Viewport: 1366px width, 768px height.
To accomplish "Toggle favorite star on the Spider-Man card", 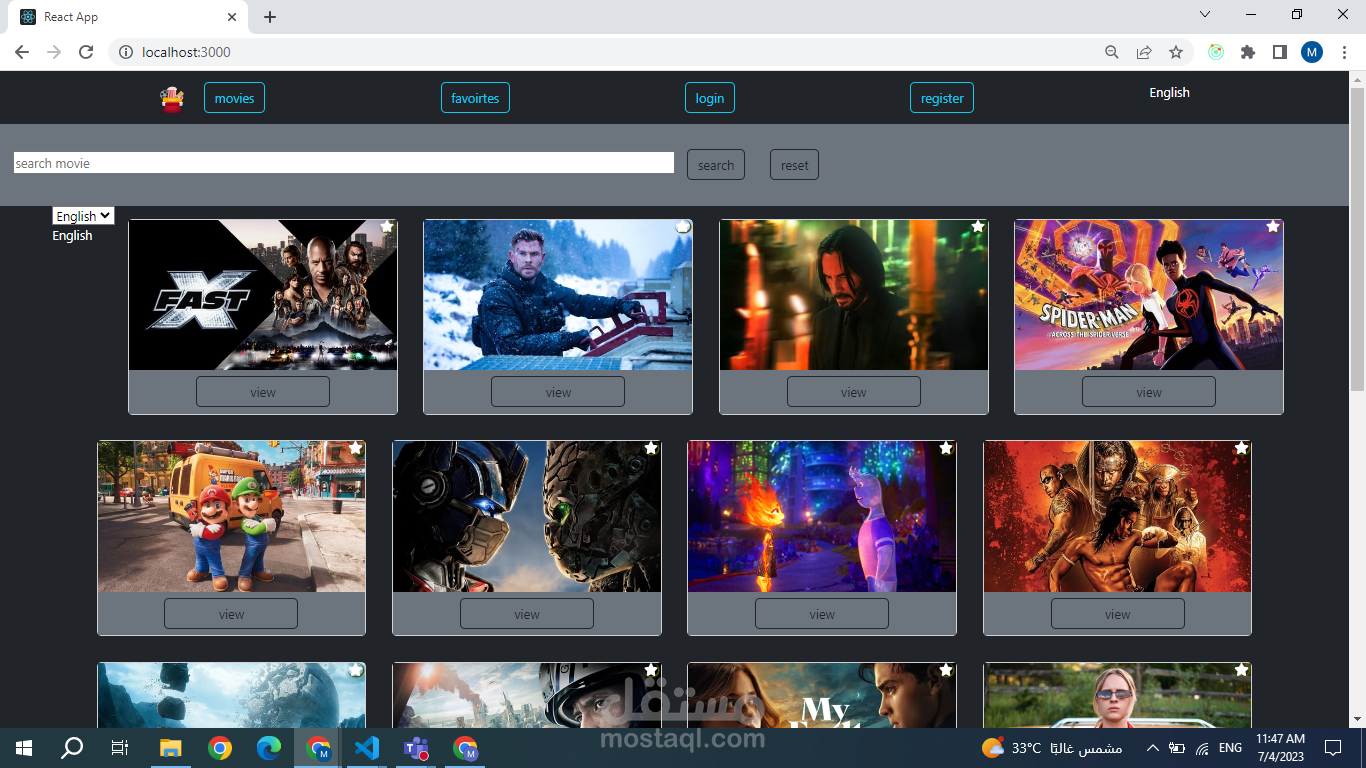I will [1273, 227].
